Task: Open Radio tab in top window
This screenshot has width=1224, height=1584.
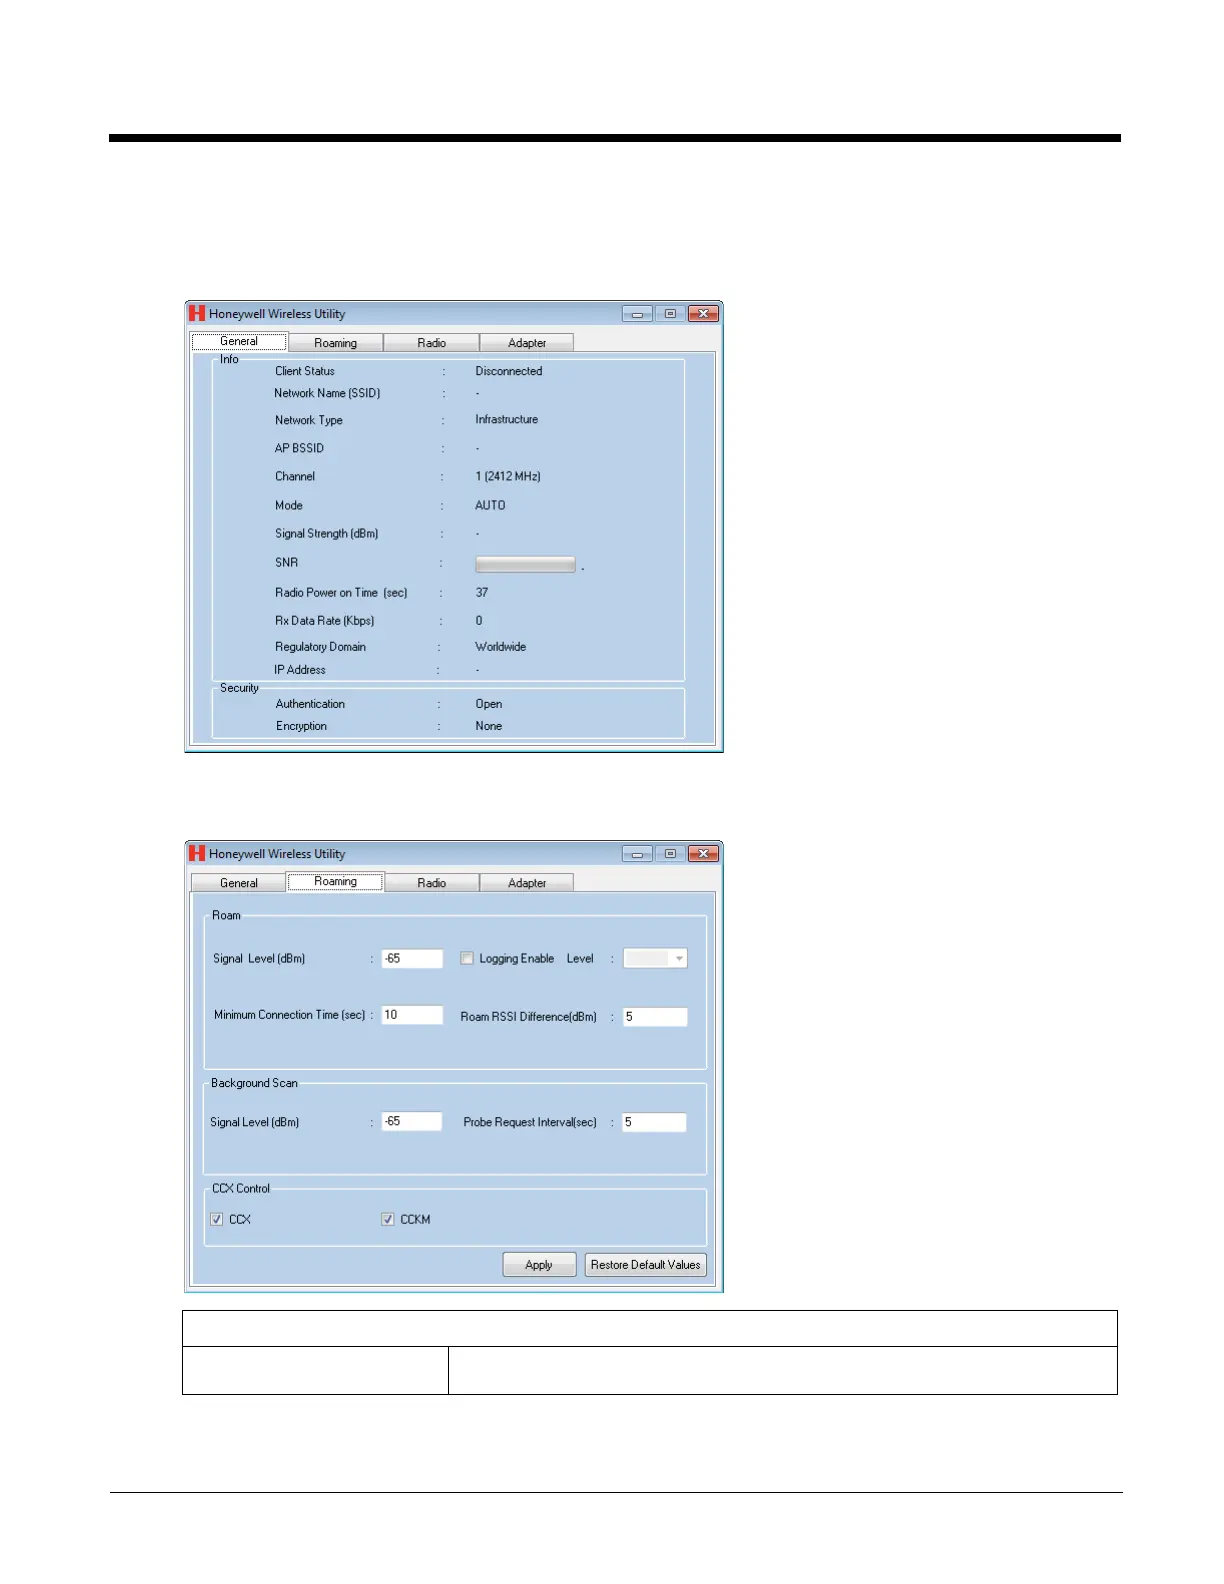Action: pyautogui.click(x=431, y=343)
